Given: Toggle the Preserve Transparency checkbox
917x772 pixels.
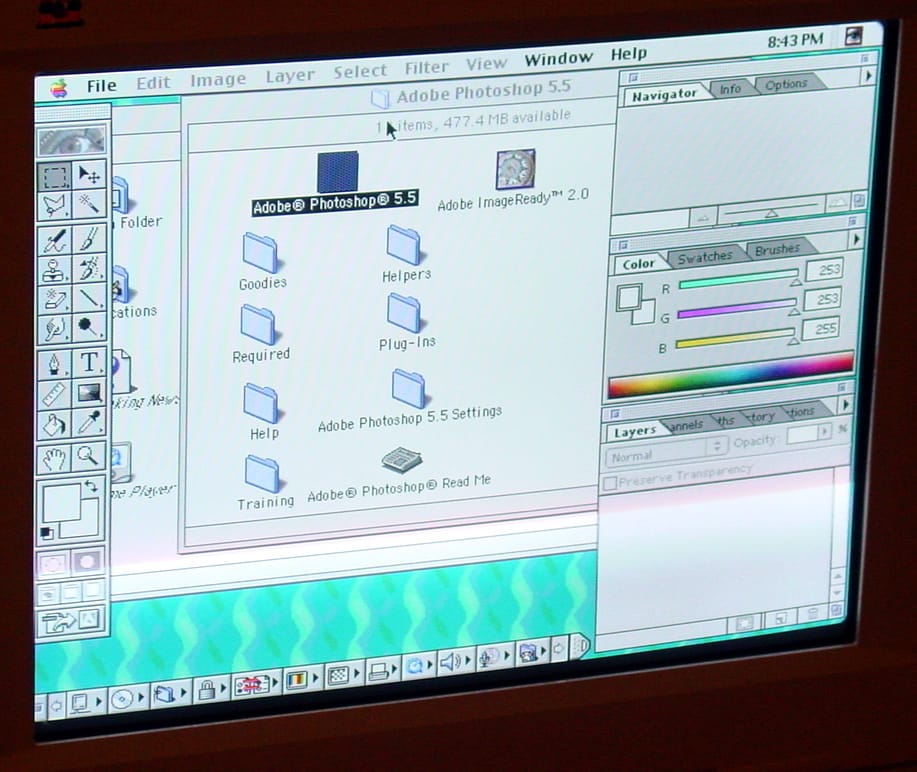Looking at the screenshot, I should point(609,484).
